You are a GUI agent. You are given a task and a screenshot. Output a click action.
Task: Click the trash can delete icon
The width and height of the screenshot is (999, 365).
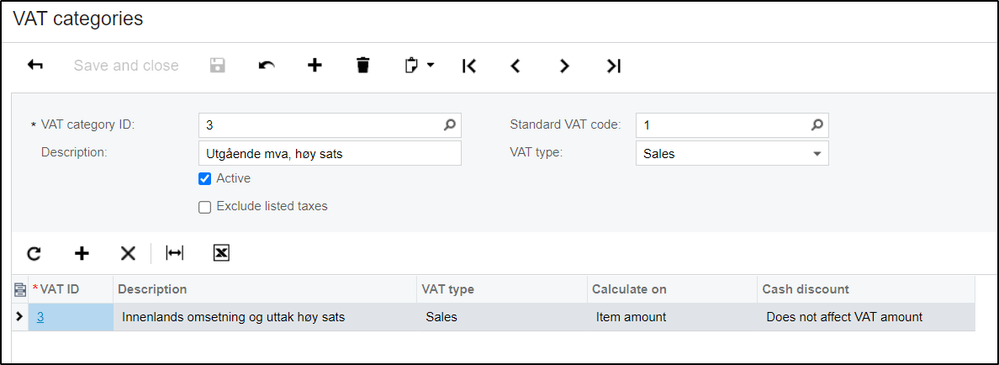tap(363, 65)
